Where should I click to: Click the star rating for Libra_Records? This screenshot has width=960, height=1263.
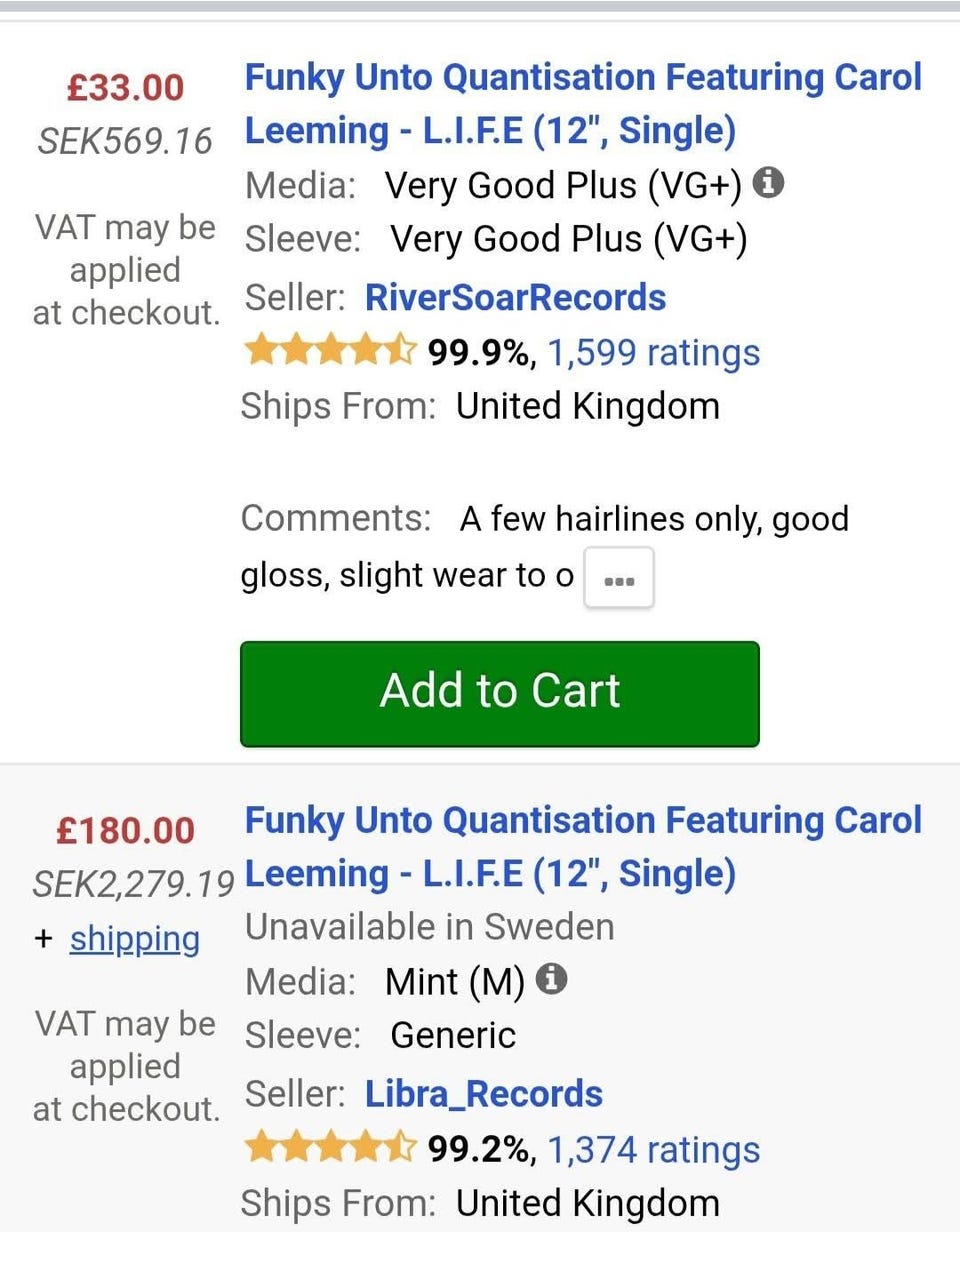[x=329, y=1148]
